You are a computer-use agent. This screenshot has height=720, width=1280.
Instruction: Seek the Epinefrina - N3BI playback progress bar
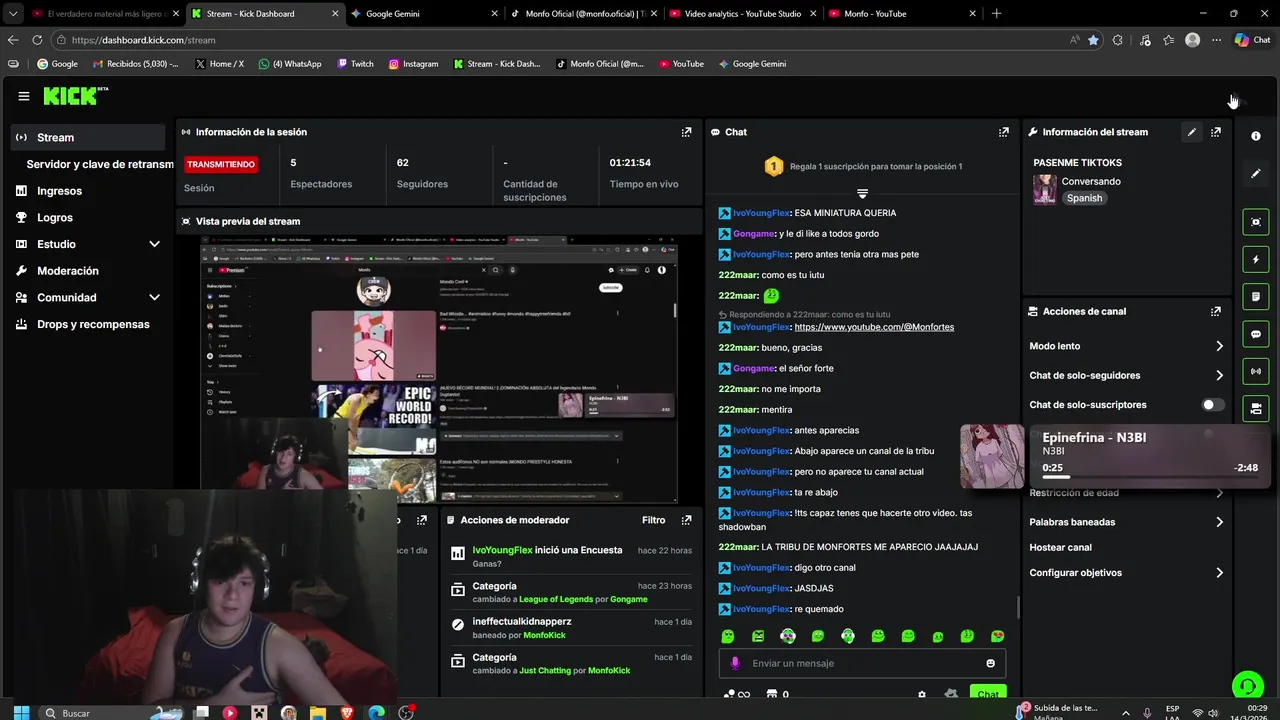click(x=1149, y=477)
